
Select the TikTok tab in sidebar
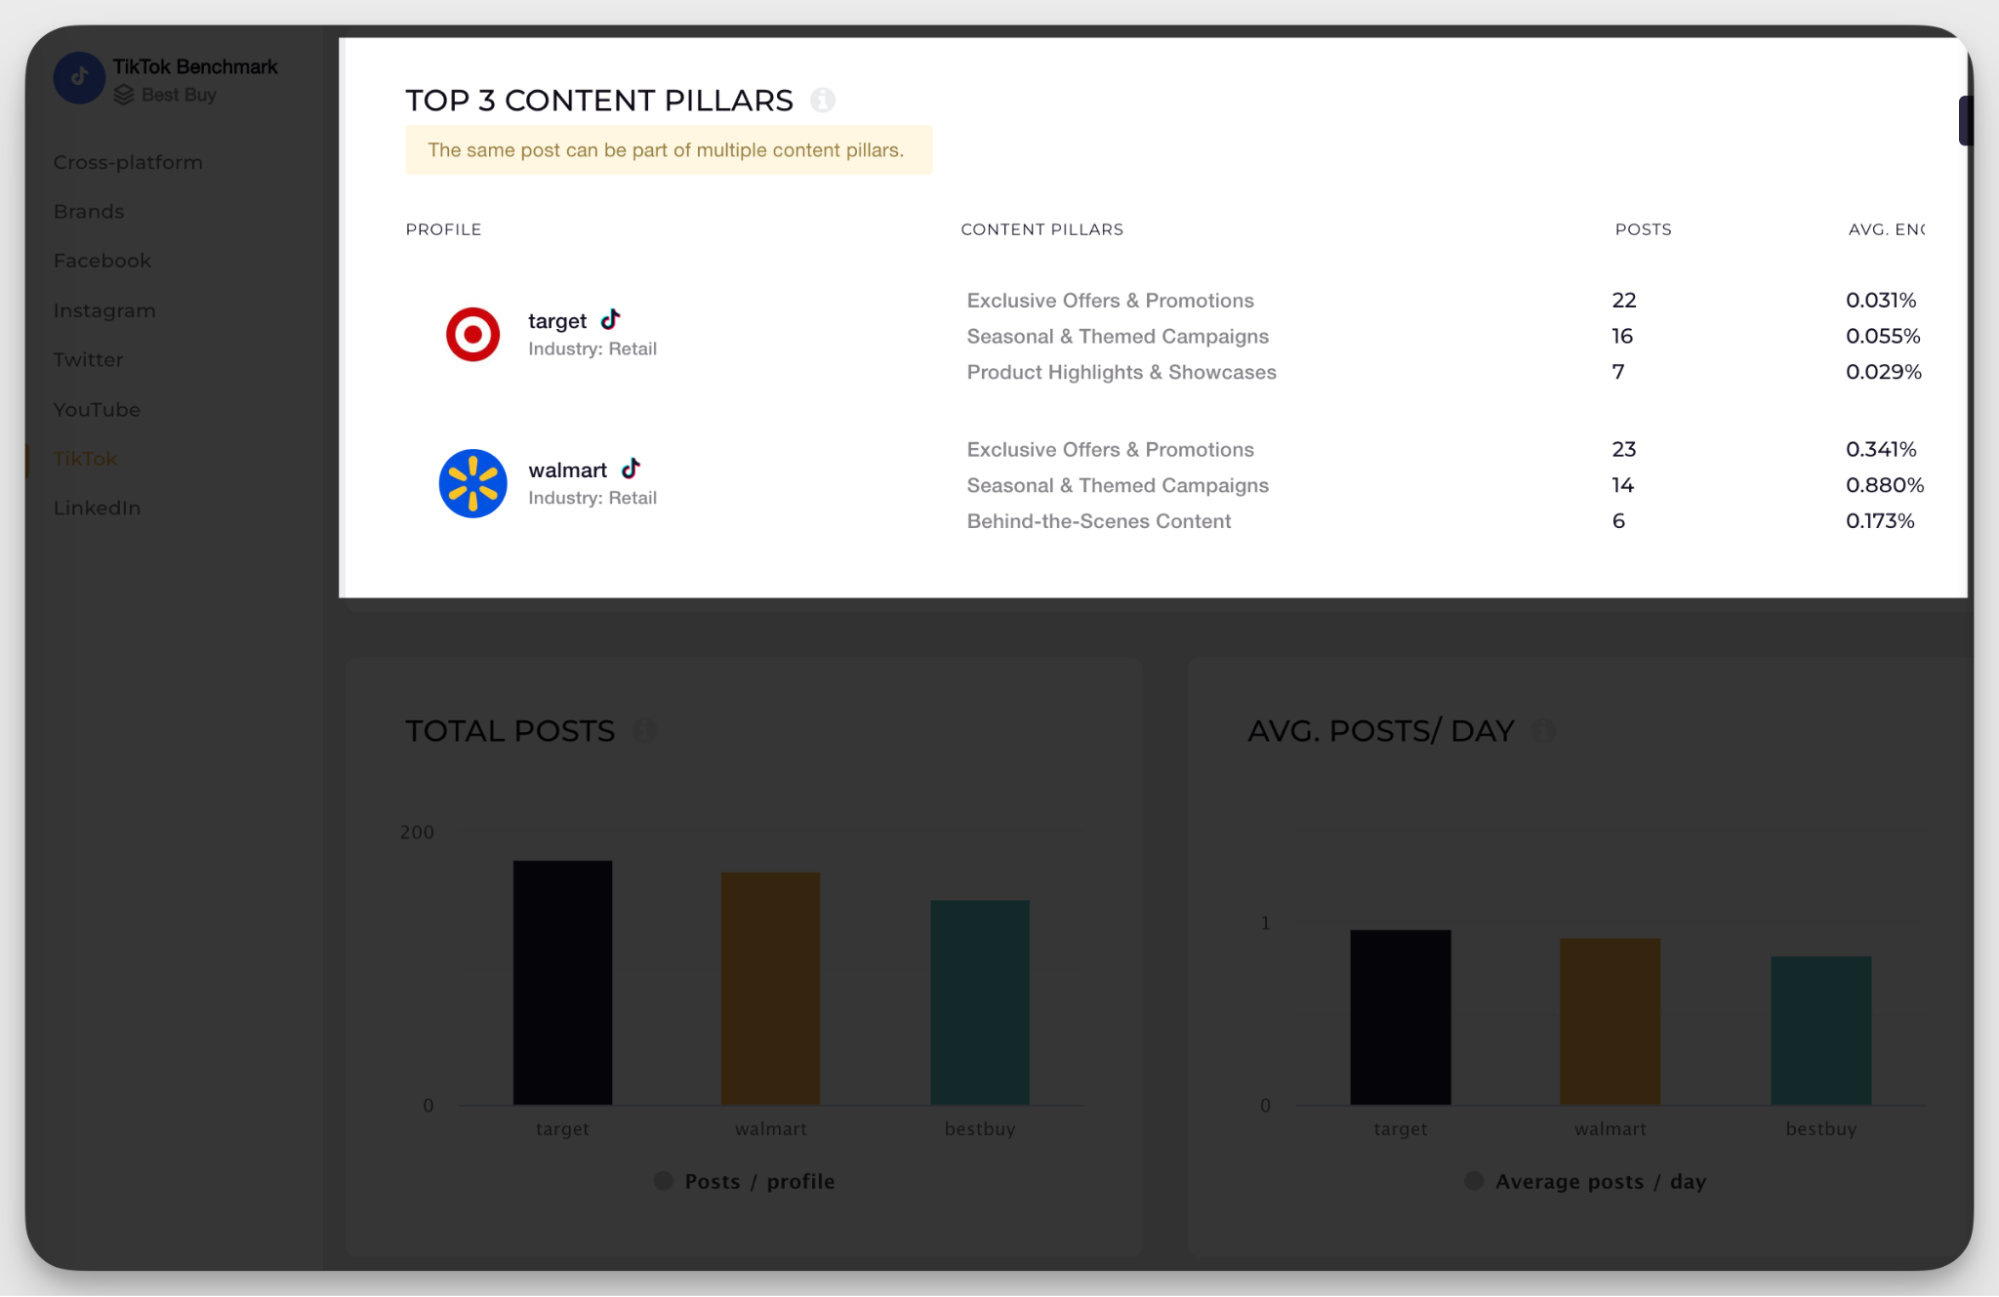coord(85,458)
